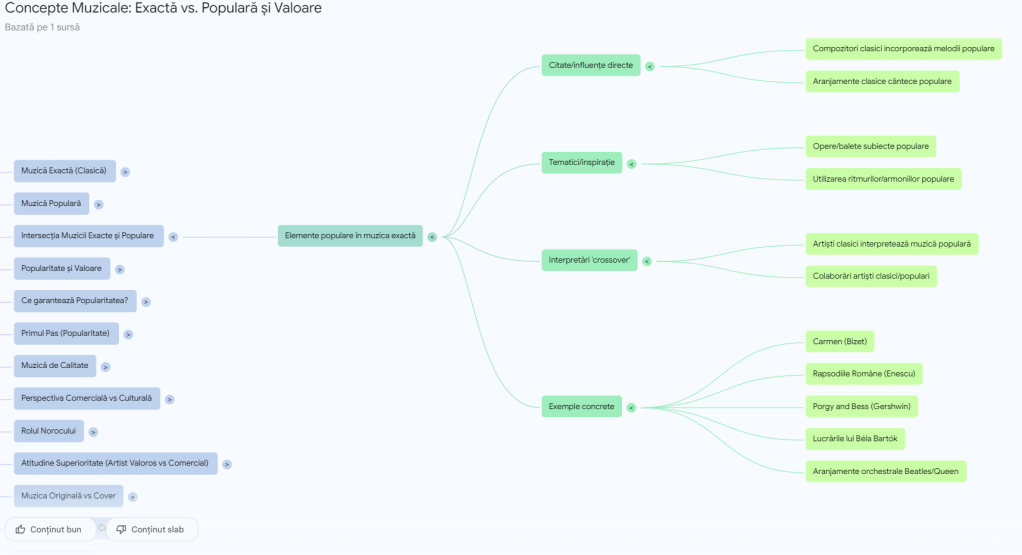Collapse the Exemple concrete branch arrow
Screen dimensions: 1022x555
[631, 407]
